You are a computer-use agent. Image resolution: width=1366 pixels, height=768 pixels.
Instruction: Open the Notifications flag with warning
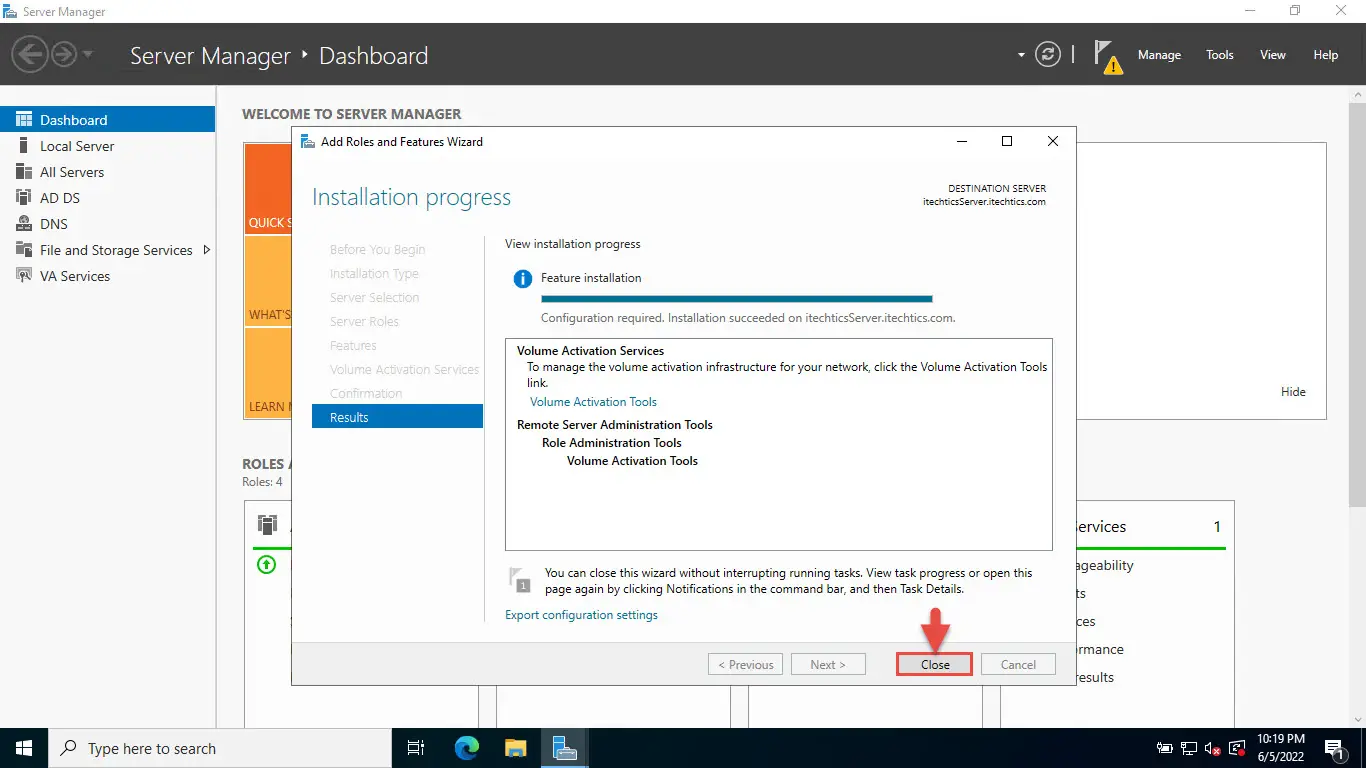click(1106, 56)
